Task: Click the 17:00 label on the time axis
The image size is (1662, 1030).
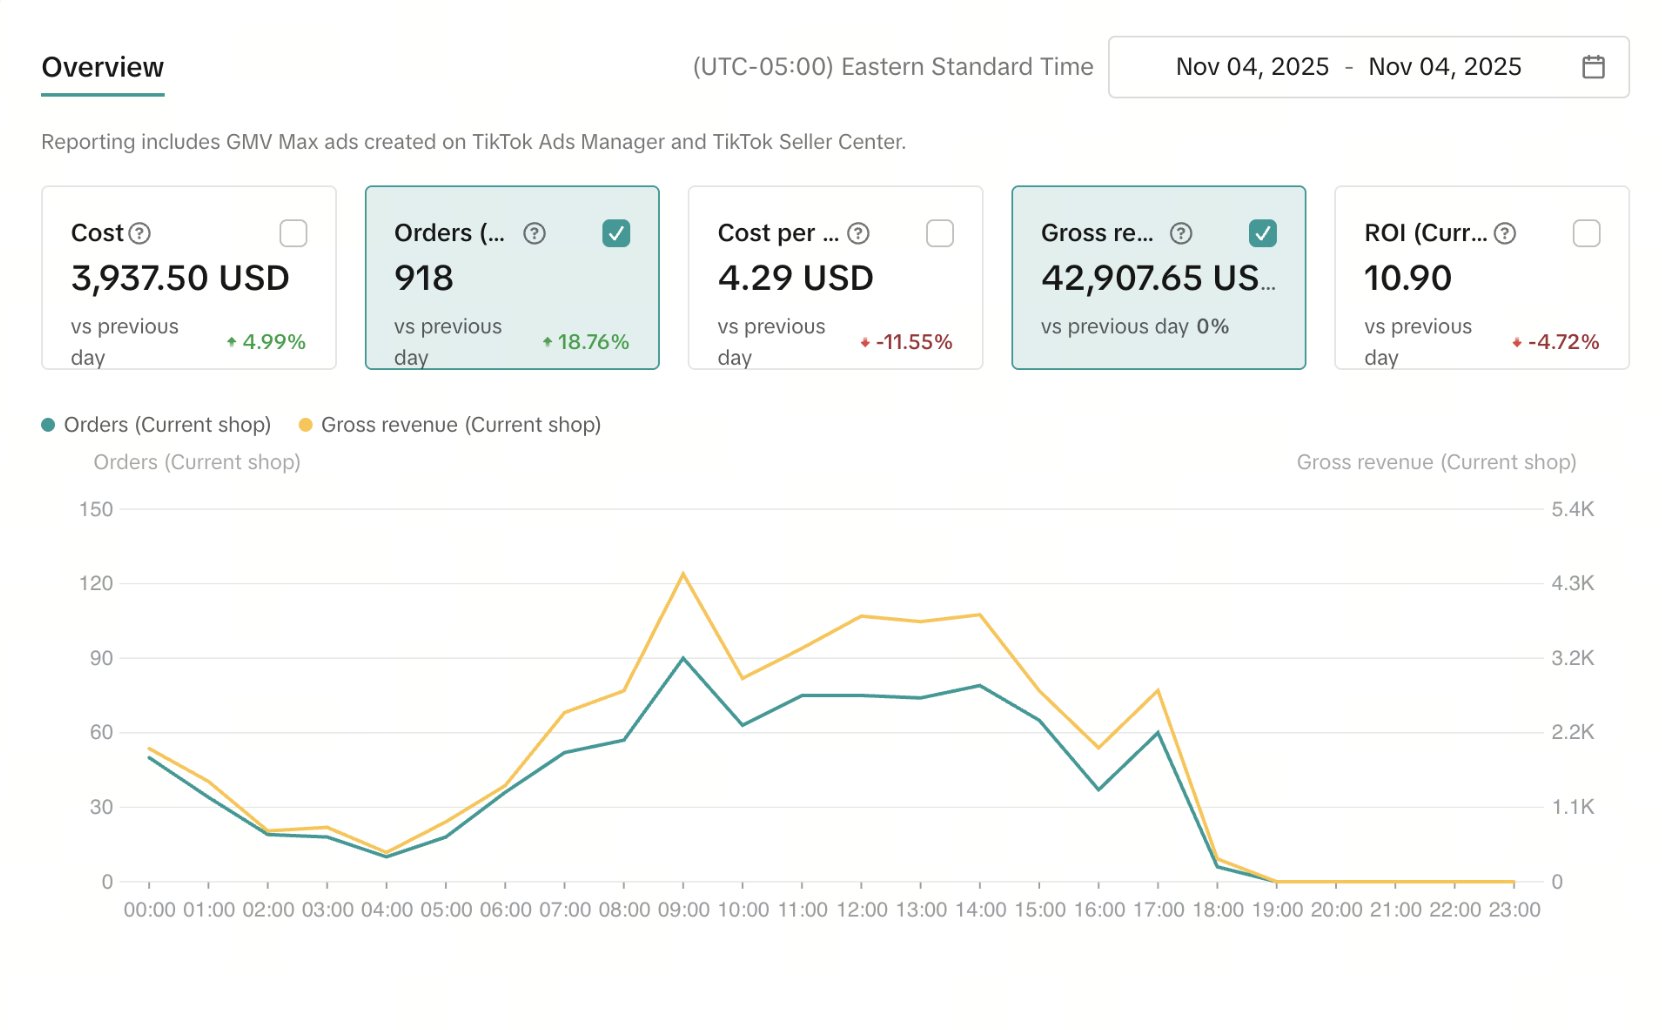Action: [1158, 910]
